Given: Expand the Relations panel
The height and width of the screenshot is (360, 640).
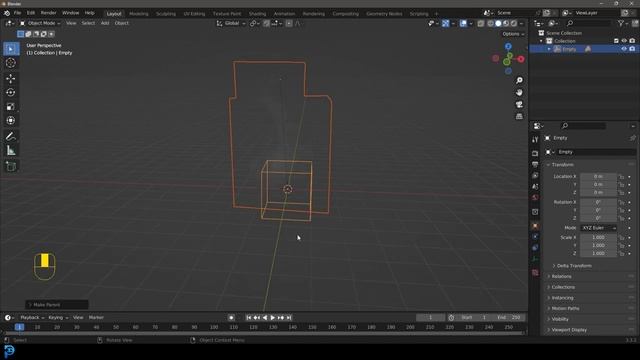Looking at the screenshot, I should pos(561,276).
